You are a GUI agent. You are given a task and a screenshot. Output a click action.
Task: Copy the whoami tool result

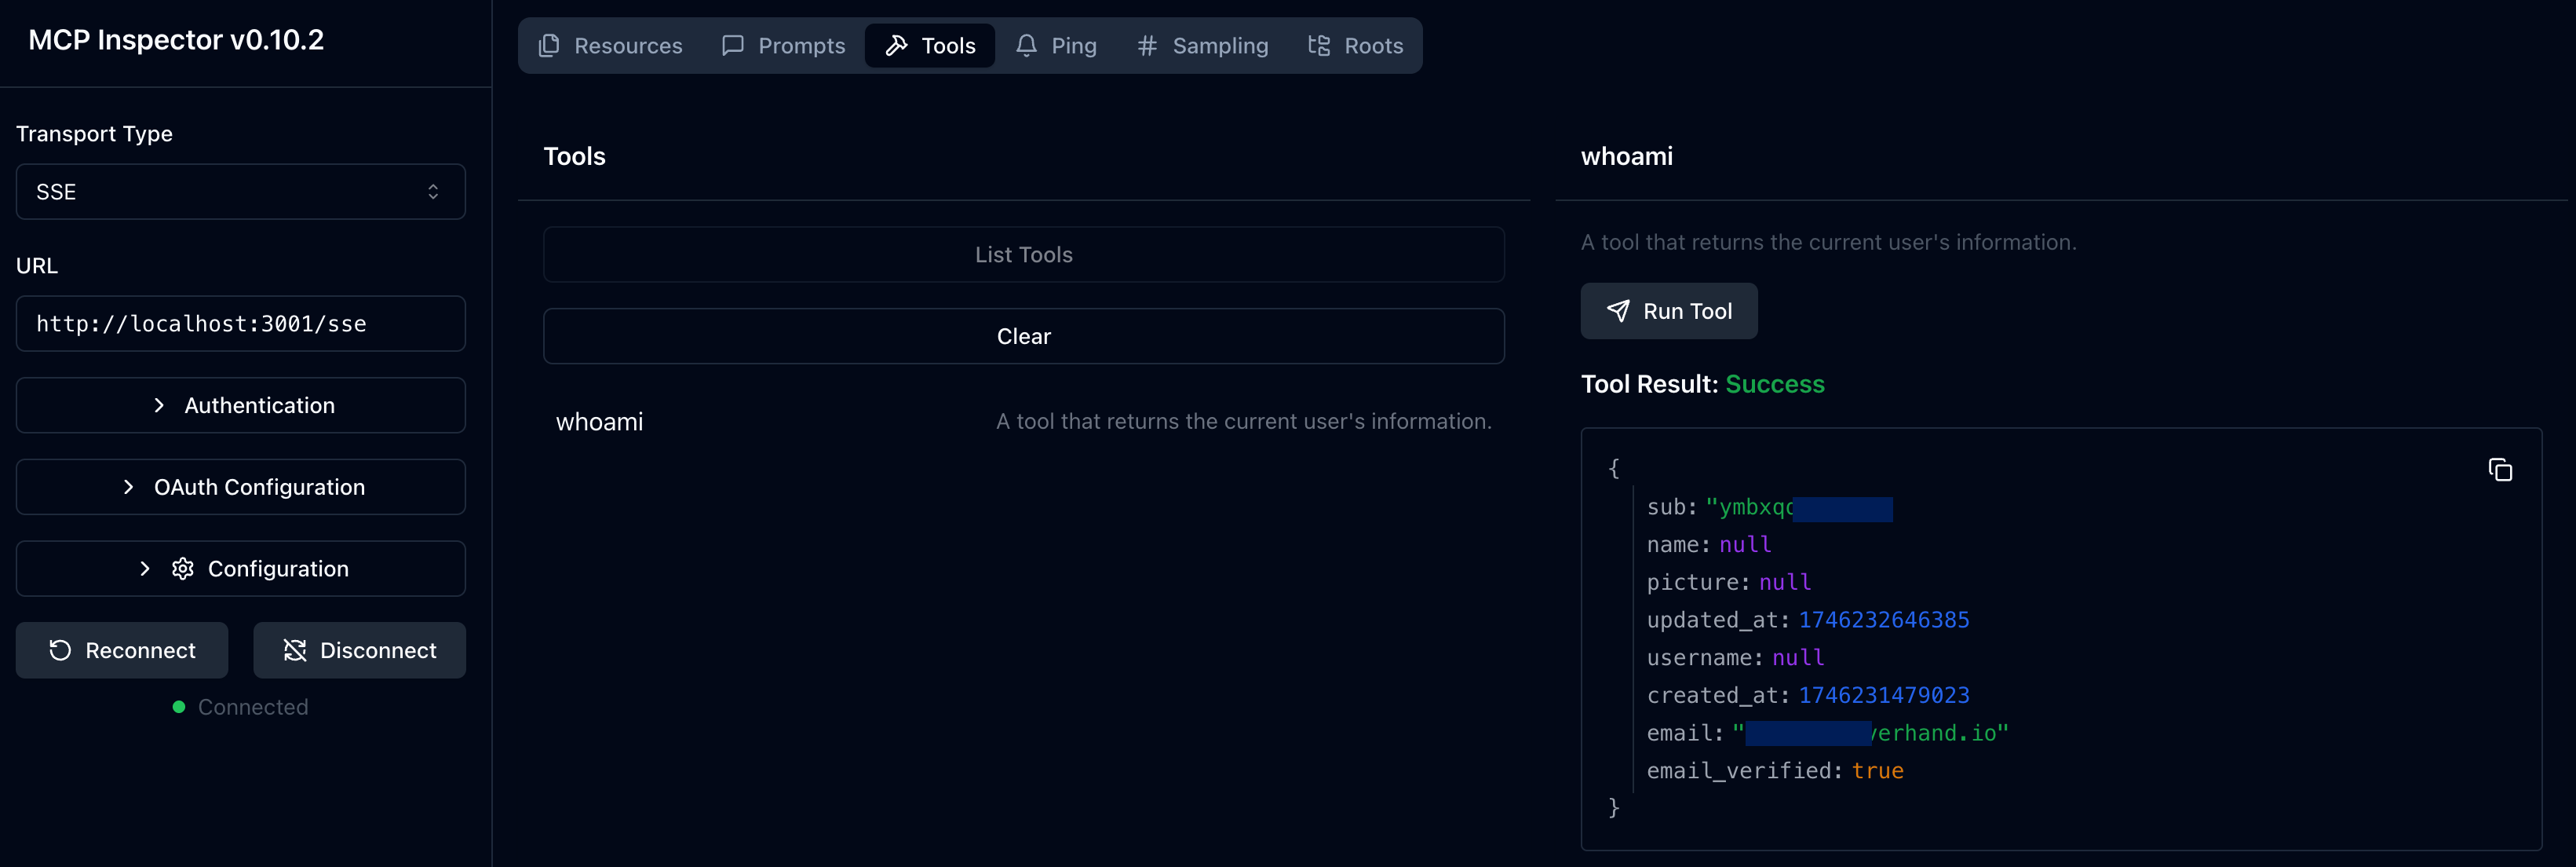[x=2500, y=469]
